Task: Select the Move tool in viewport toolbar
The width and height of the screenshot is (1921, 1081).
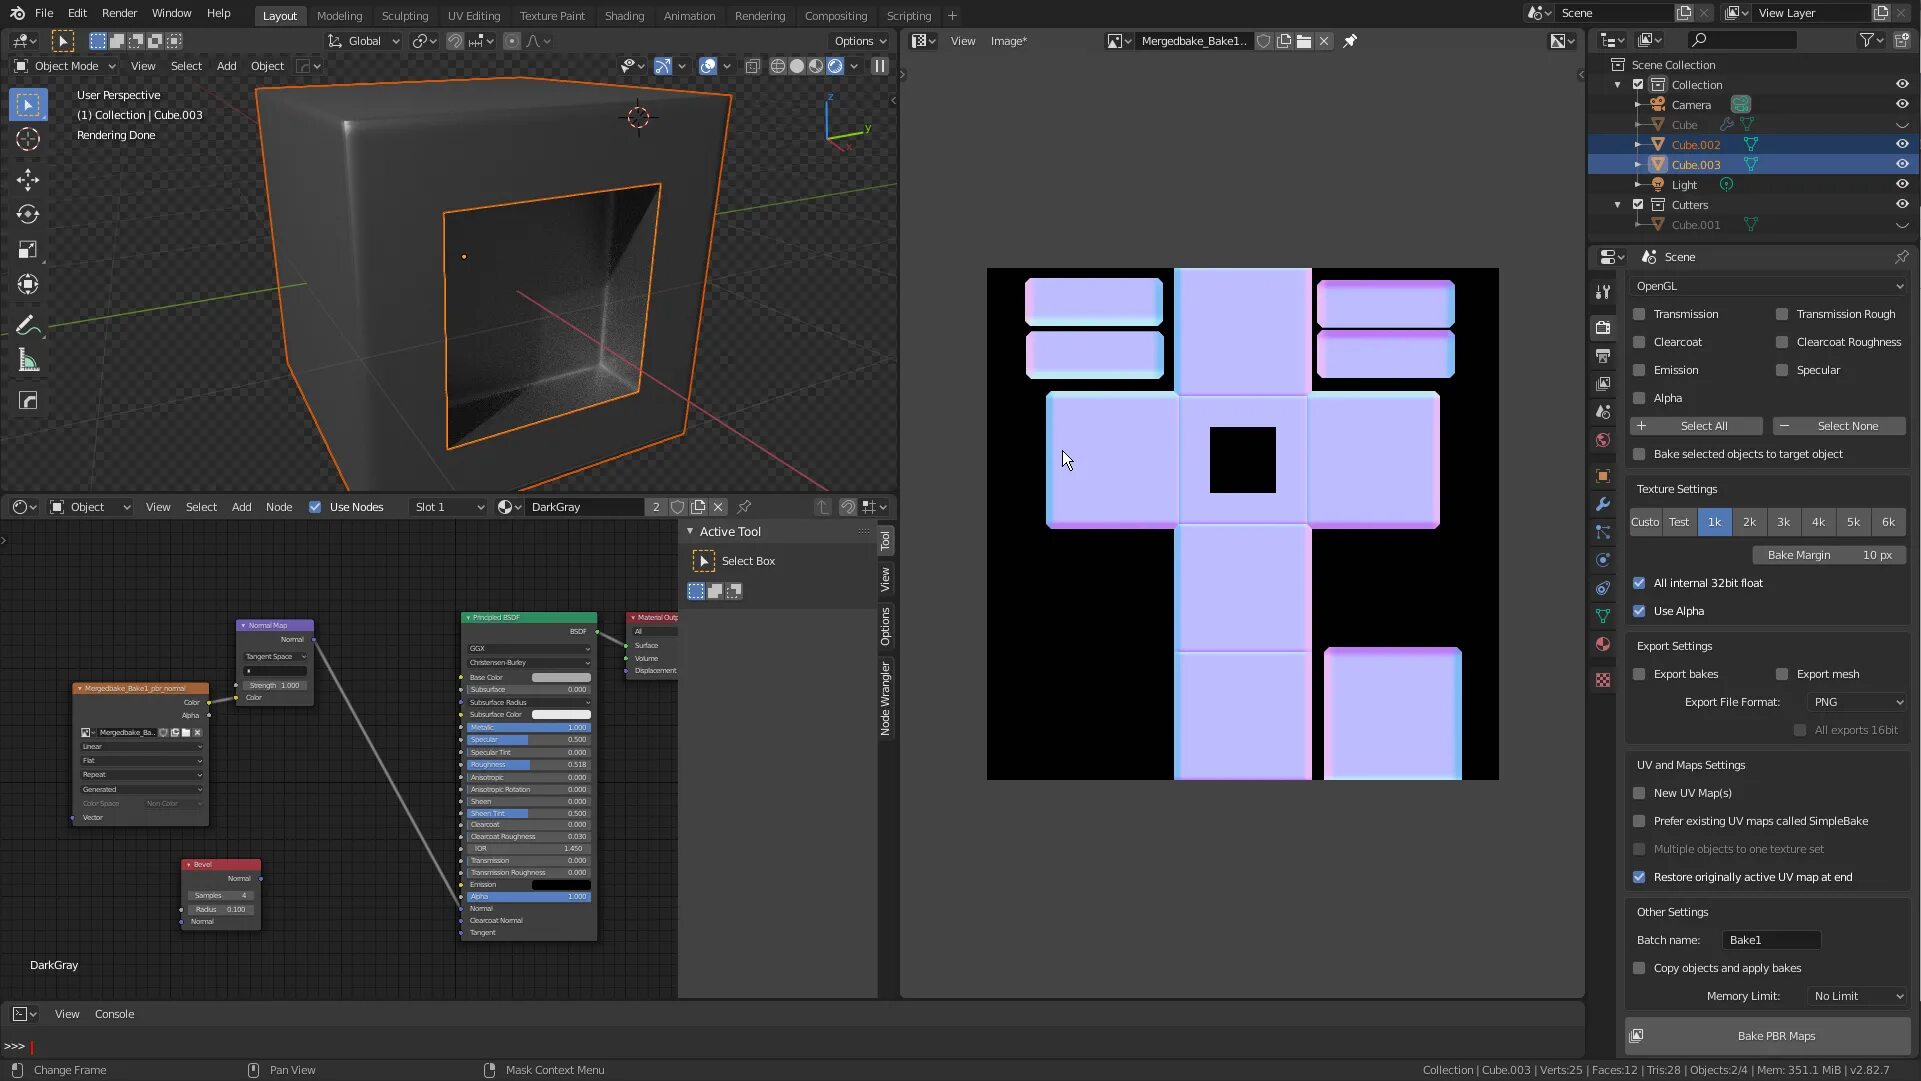Action: (28, 180)
